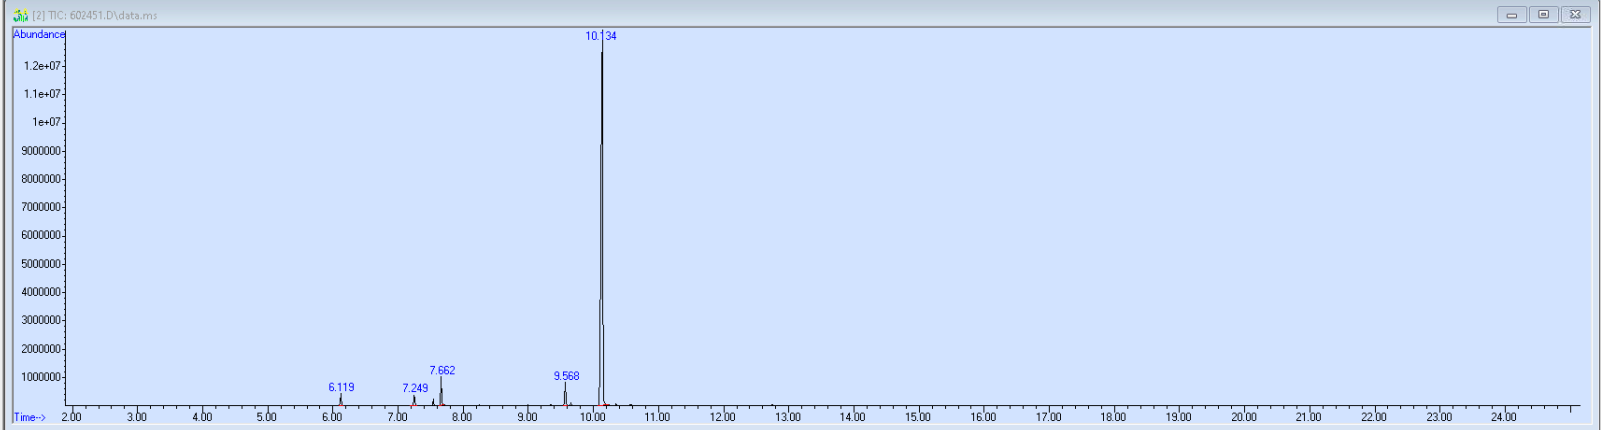This screenshot has width=1601, height=430.
Task: Click the small chromatogram peak at 7.662
Action: pyautogui.click(x=441, y=391)
